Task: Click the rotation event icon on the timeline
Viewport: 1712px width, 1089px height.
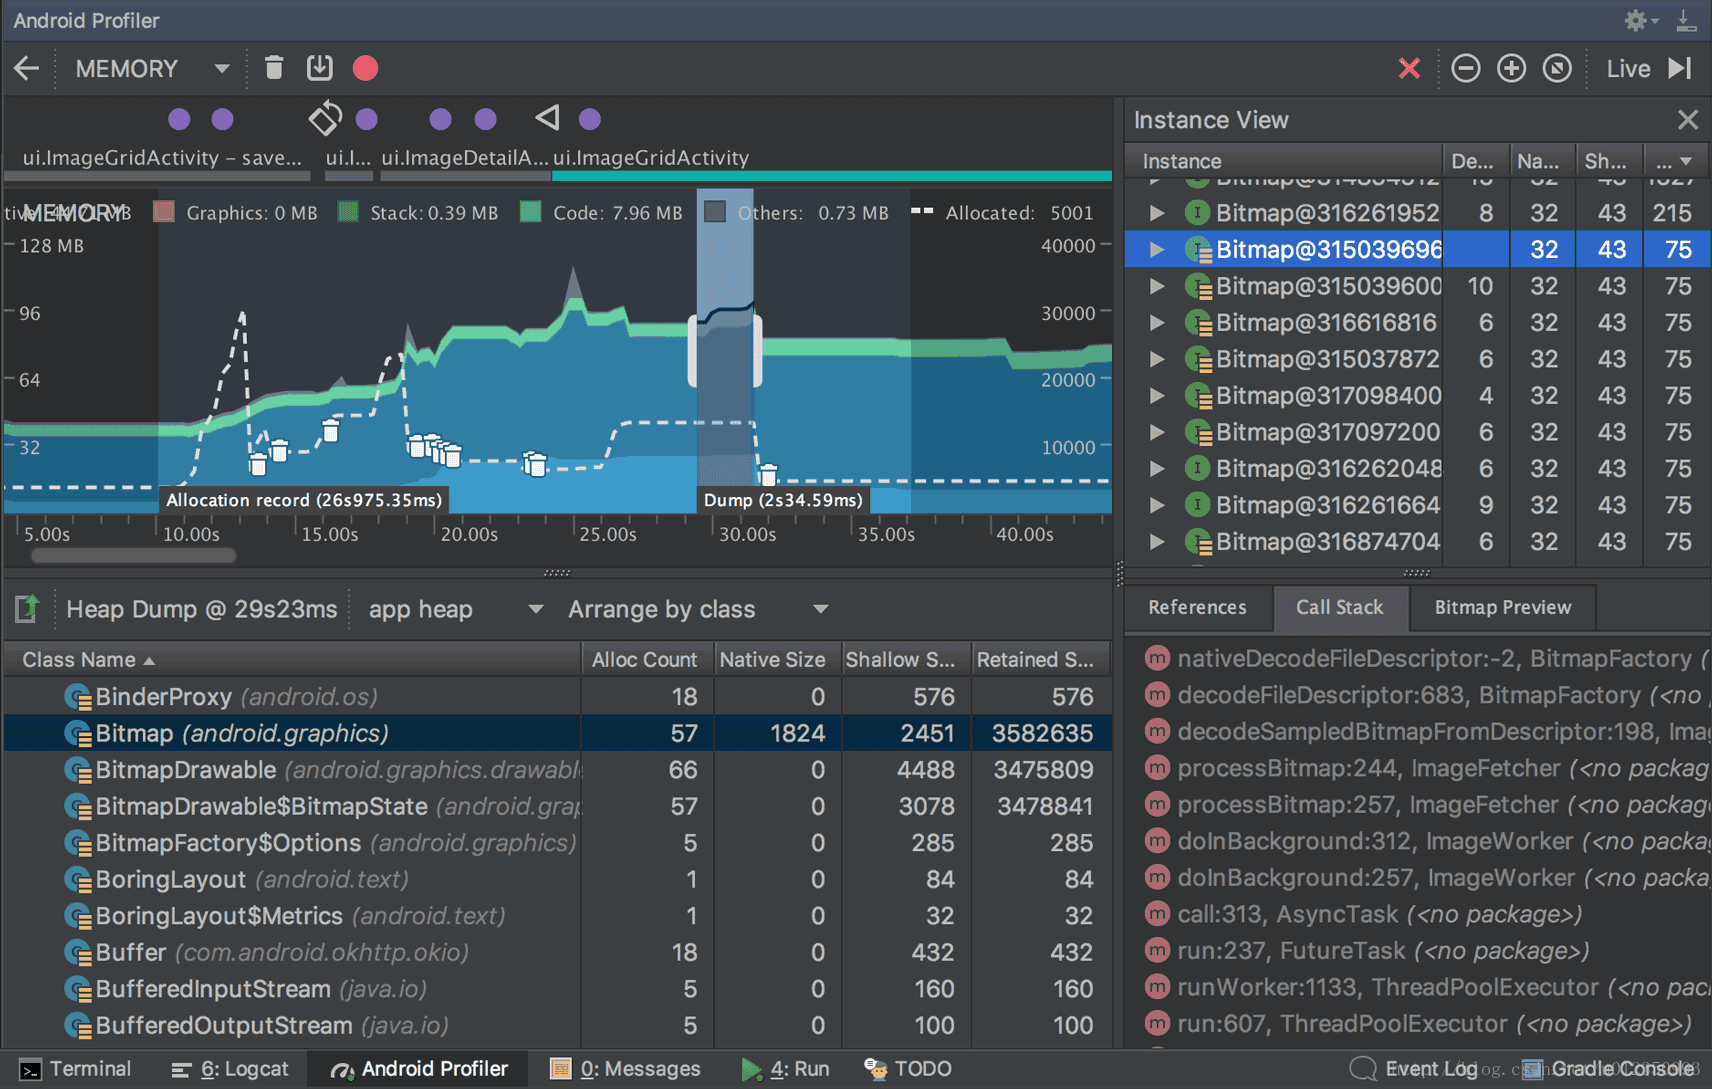Action: [x=325, y=118]
